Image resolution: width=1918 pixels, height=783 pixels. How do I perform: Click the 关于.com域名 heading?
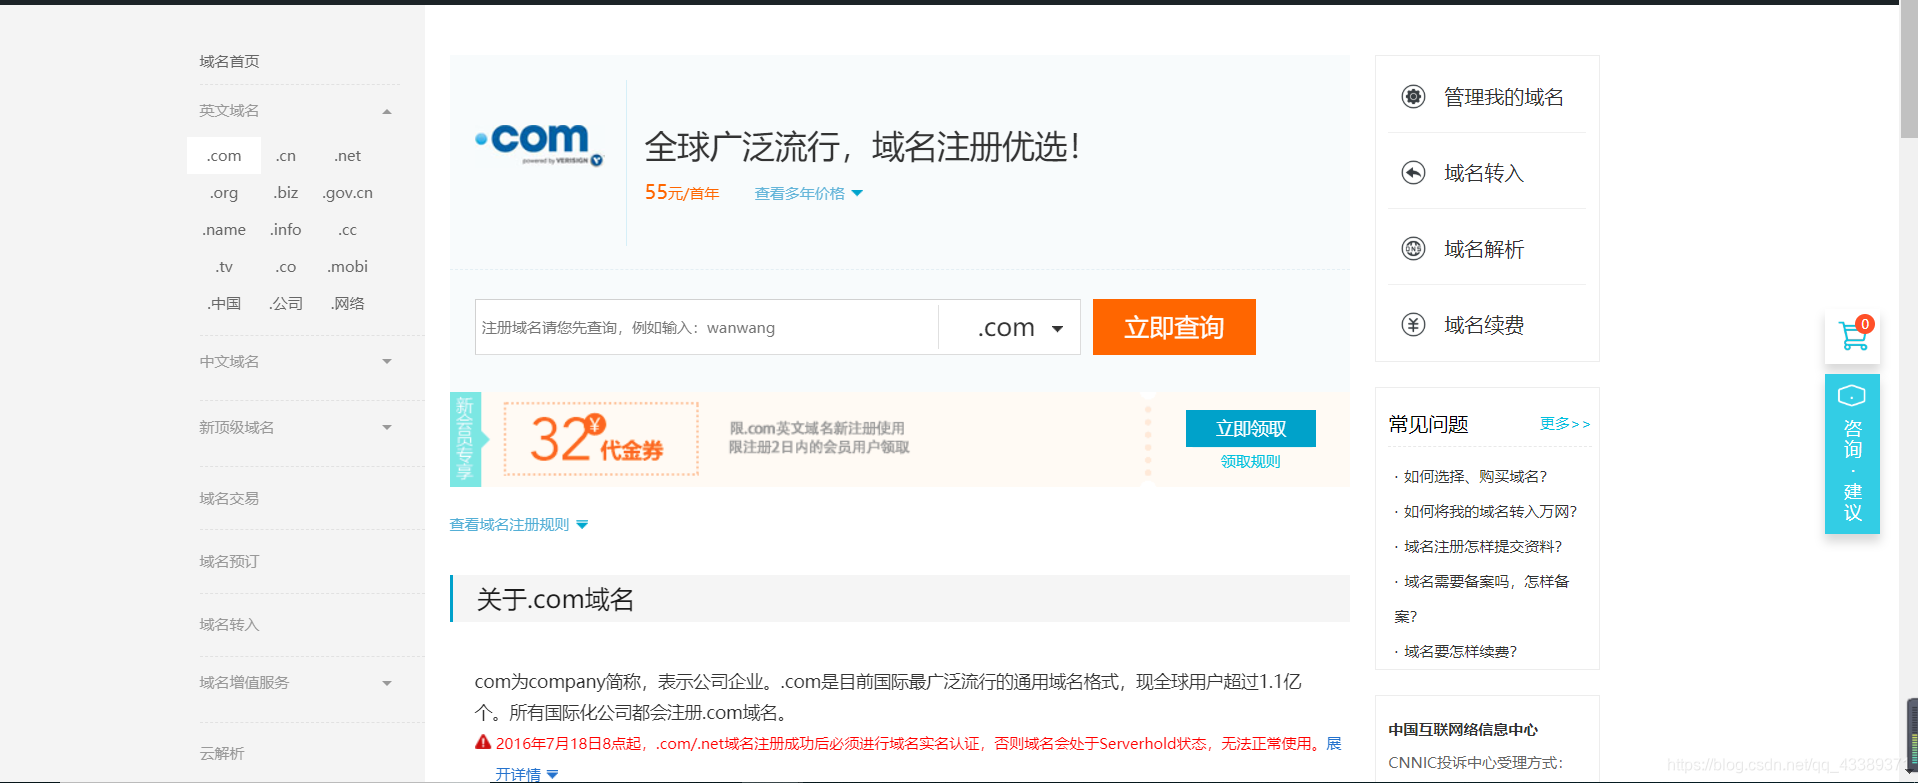(555, 599)
